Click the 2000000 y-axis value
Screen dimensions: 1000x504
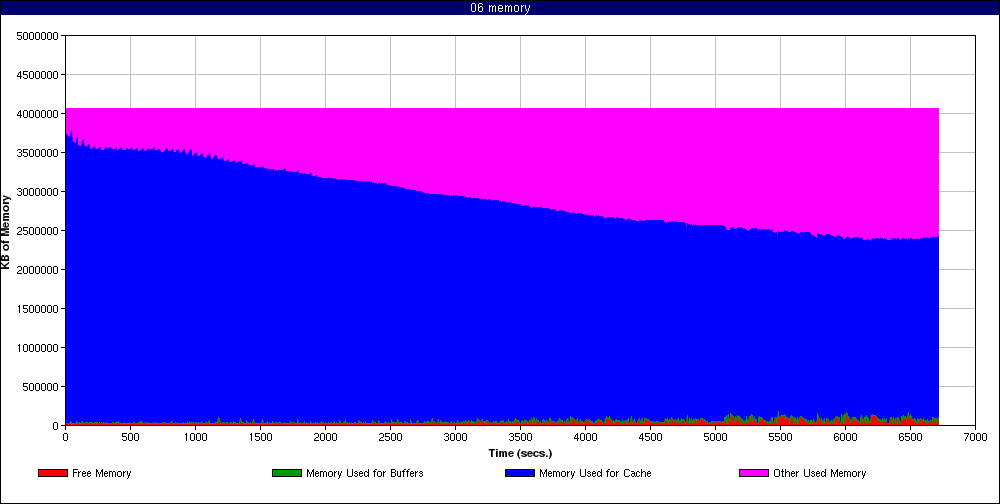(x=40, y=269)
